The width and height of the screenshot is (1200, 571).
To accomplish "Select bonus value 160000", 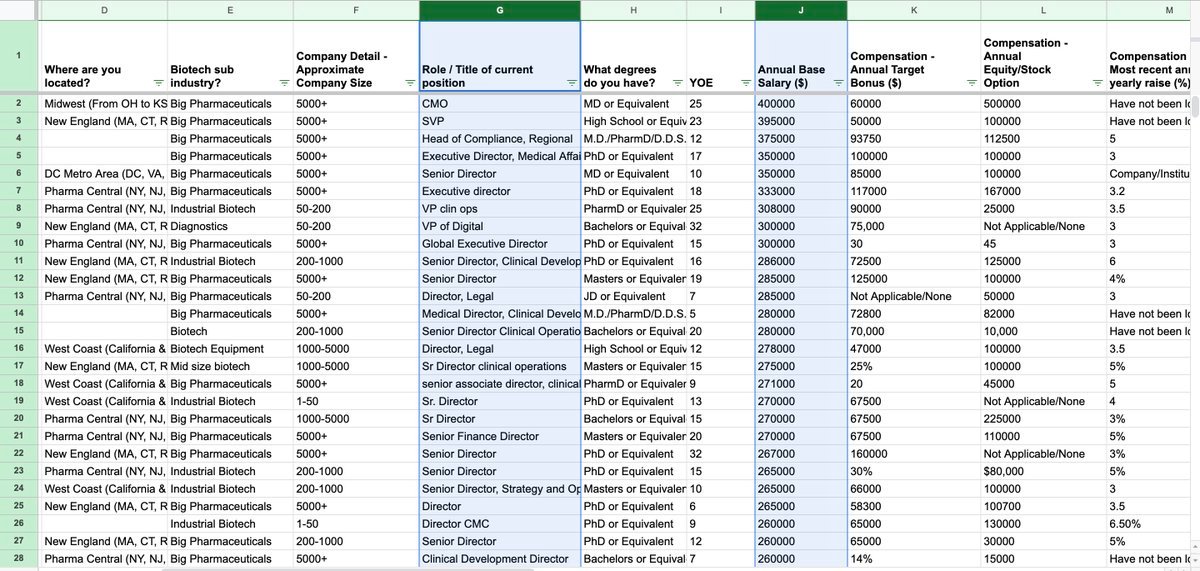I will (x=914, y=453).
